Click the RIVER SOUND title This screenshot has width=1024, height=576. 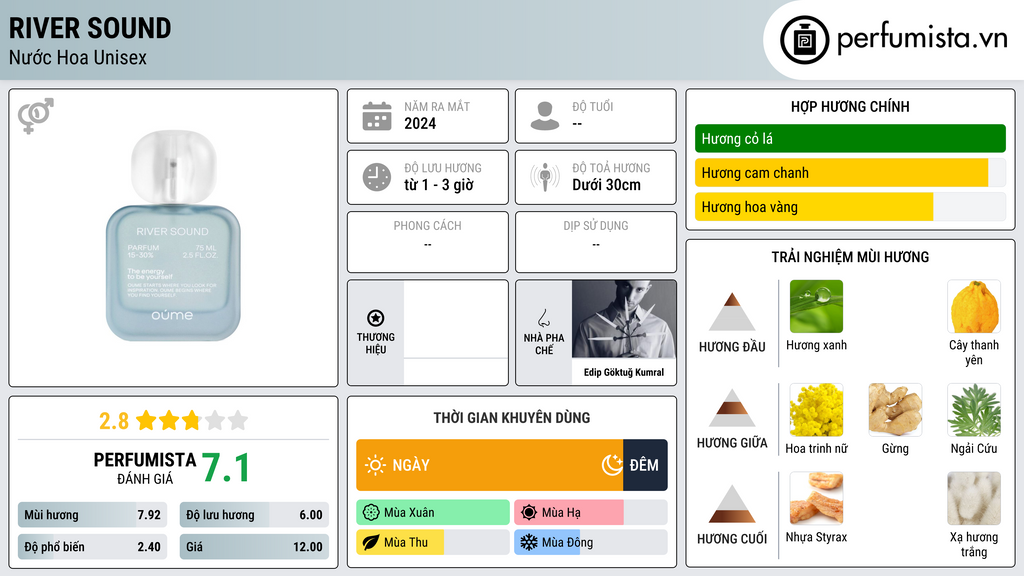[x=90, y=28]
